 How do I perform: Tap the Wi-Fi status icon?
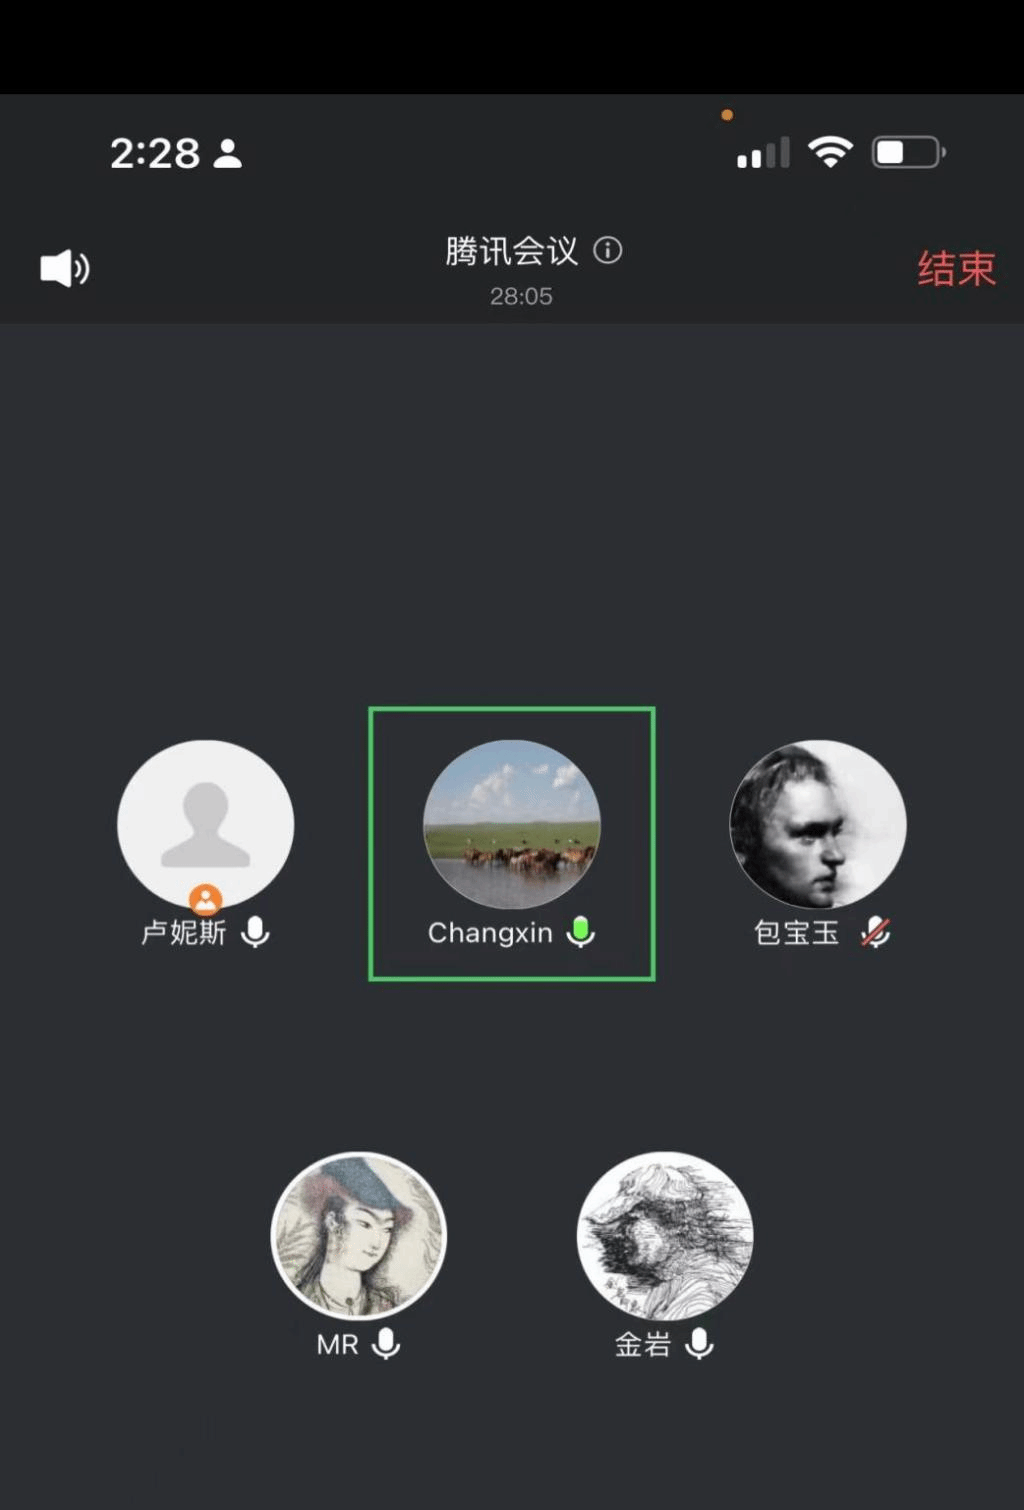pos(830,152)
